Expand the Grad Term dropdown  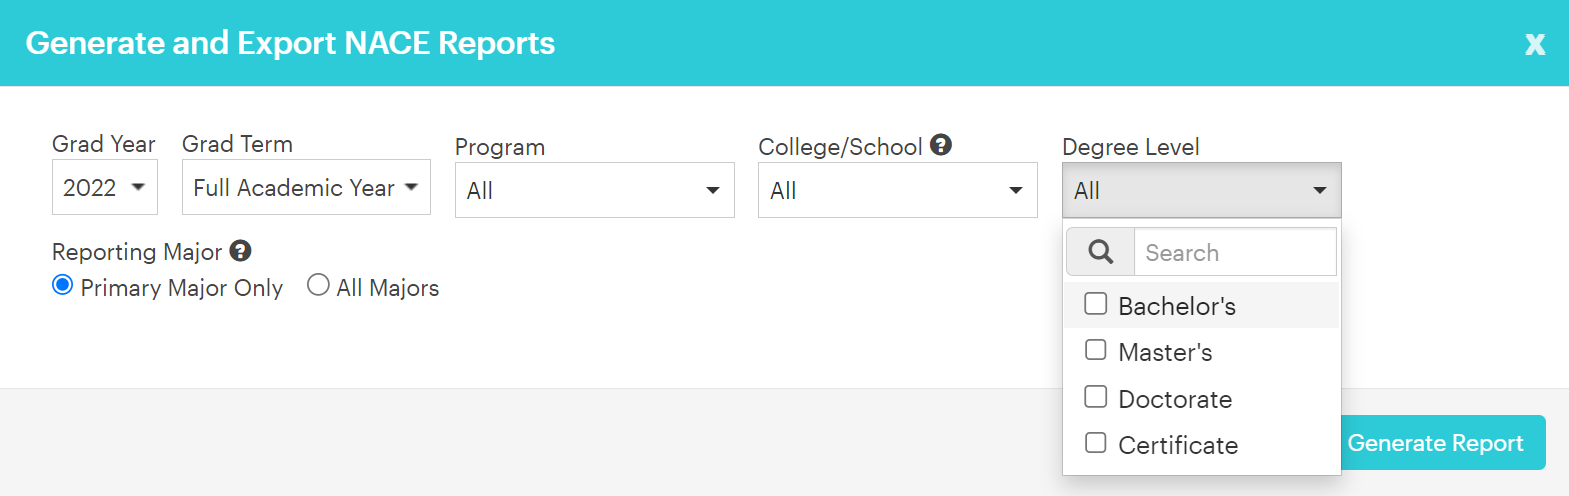(x=306, y=187)
